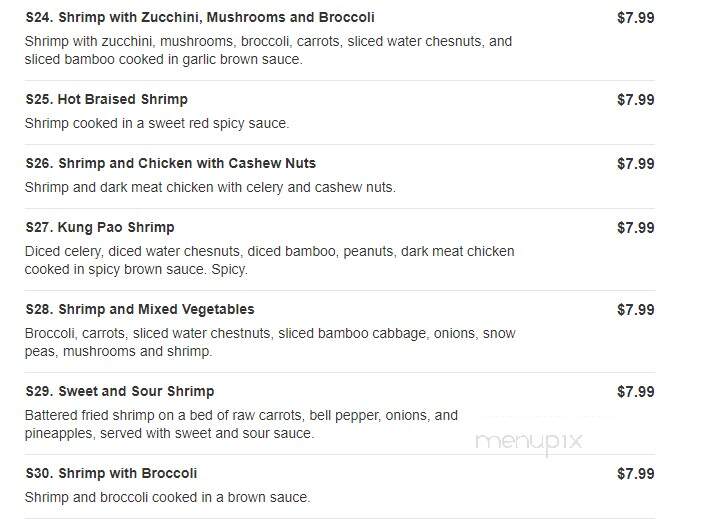708x524 pixels.
Task: Select the S27 Kung Pao Shrimp title
Action: point(100,227)
